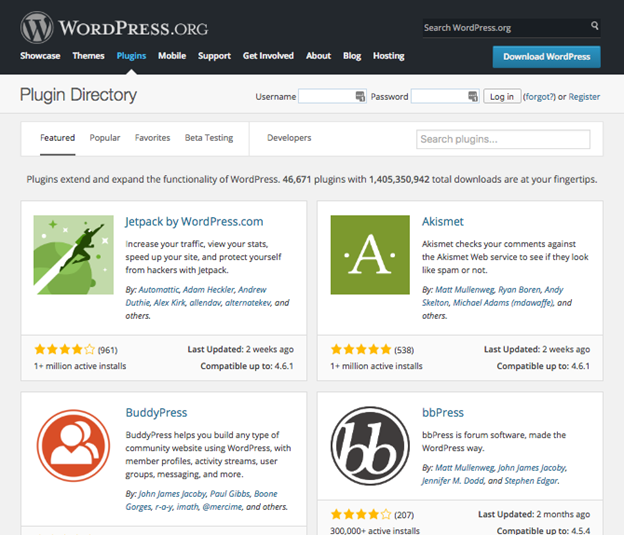This screenshot has height=535, width=624.
Task: Click the Register link
Action: pos(584,97)
